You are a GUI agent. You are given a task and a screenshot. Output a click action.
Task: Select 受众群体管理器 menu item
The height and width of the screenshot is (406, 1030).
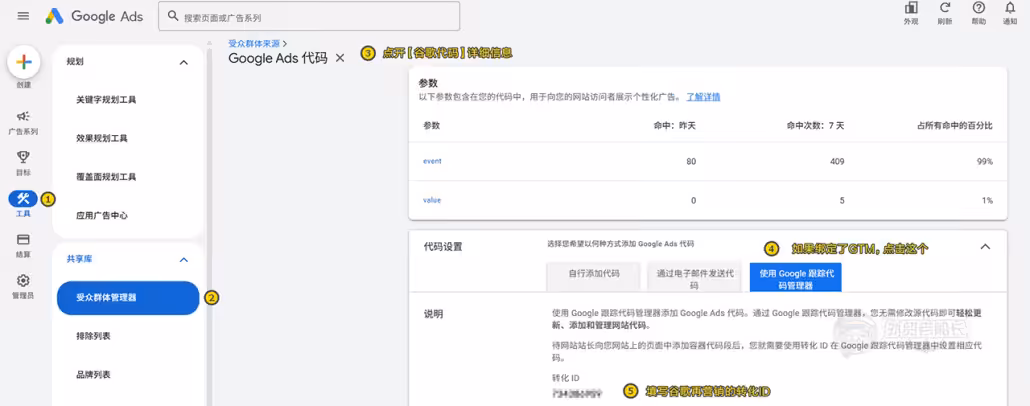click(x=128, y=298)
